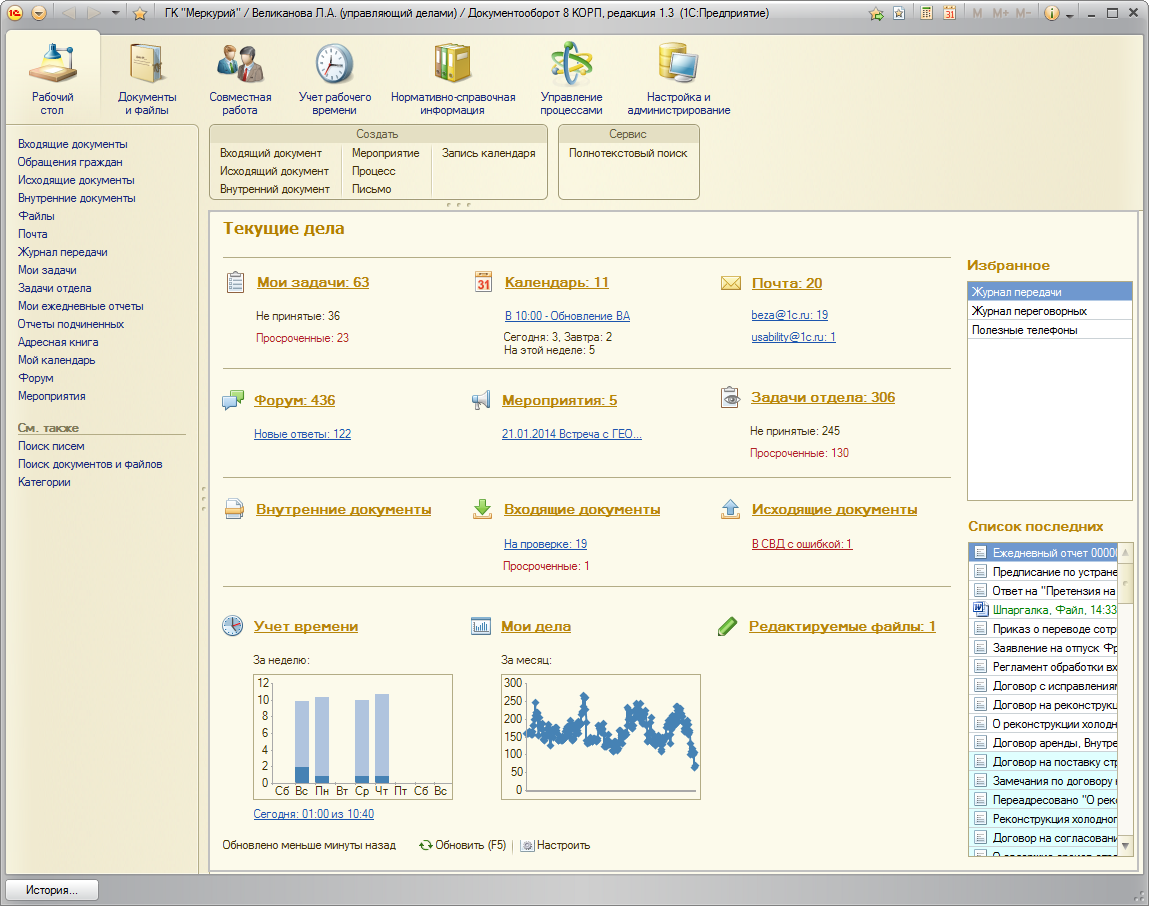
Task: Open the Мои задачи: 63 link
Action: click(x=313, y=282)
